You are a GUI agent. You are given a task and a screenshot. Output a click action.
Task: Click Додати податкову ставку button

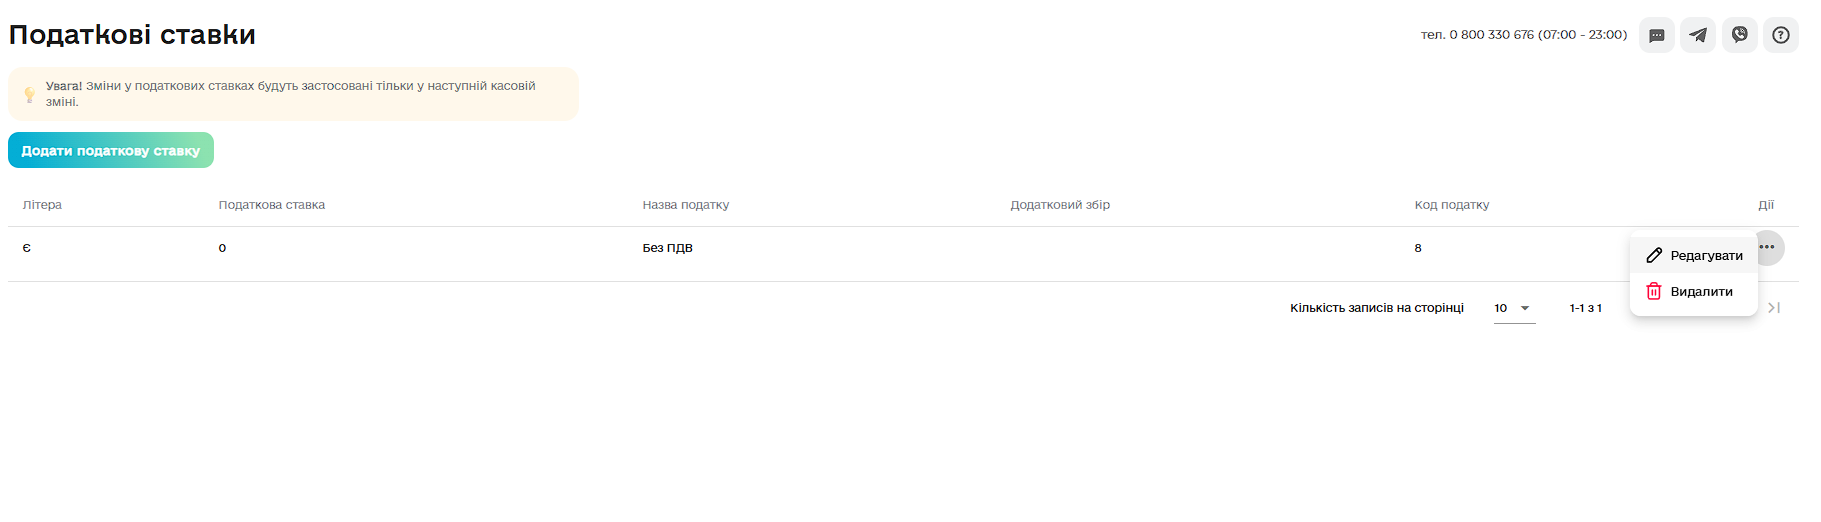pyautogui.click(x=111, y=150)
